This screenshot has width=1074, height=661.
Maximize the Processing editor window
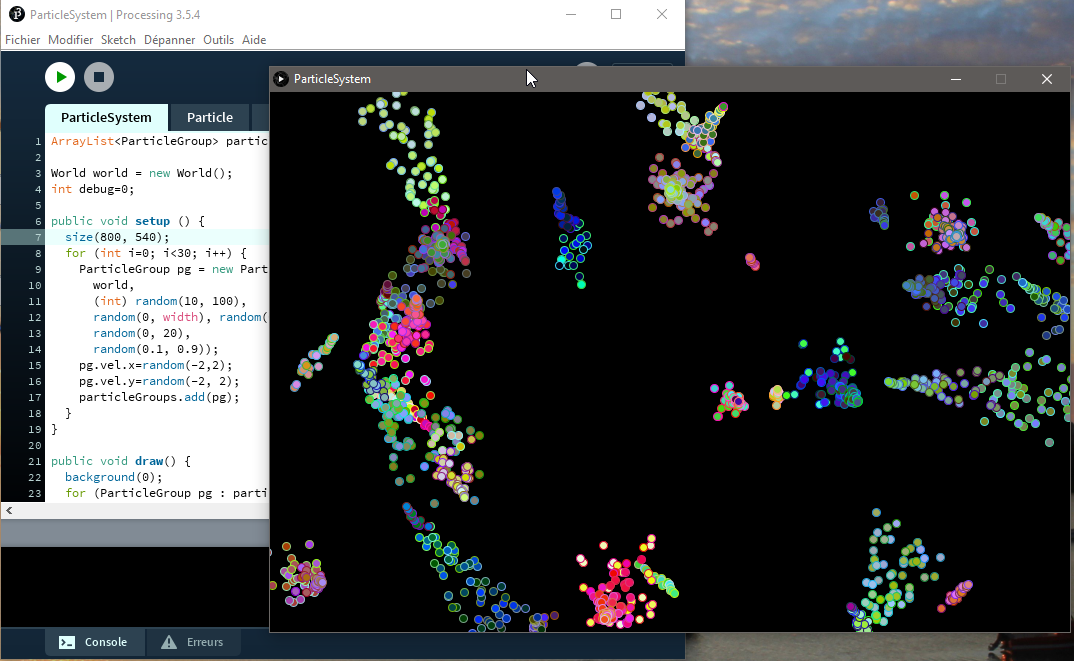point(616,14)
